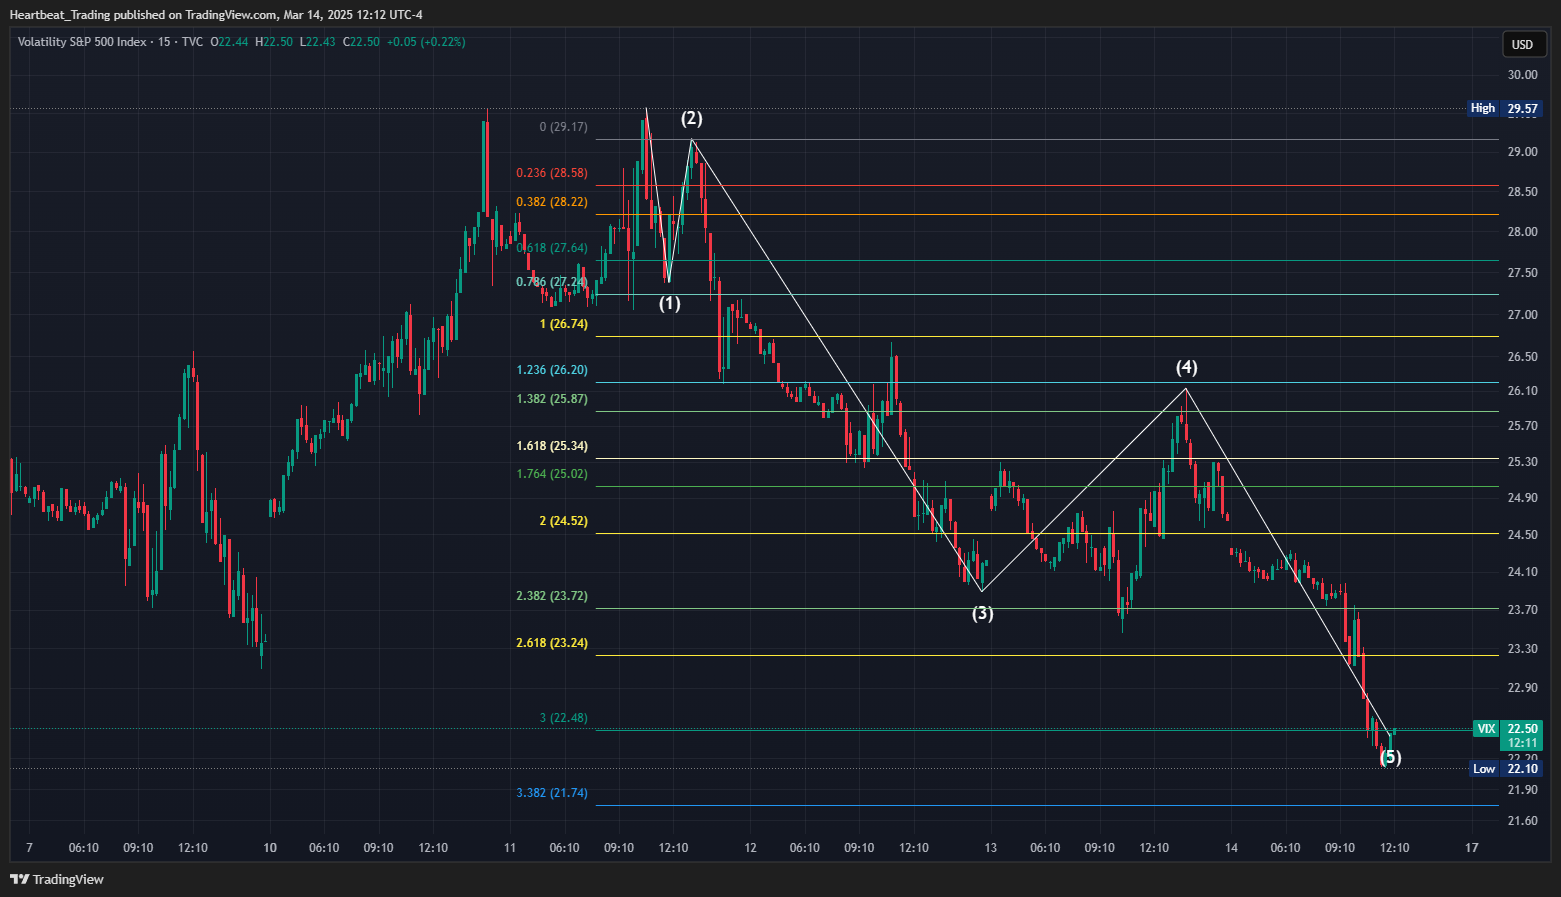Click the 21.60 mark on the price axis
Image resolution: width=1561 pixels, height=897 pixels.
point(1522,821)
